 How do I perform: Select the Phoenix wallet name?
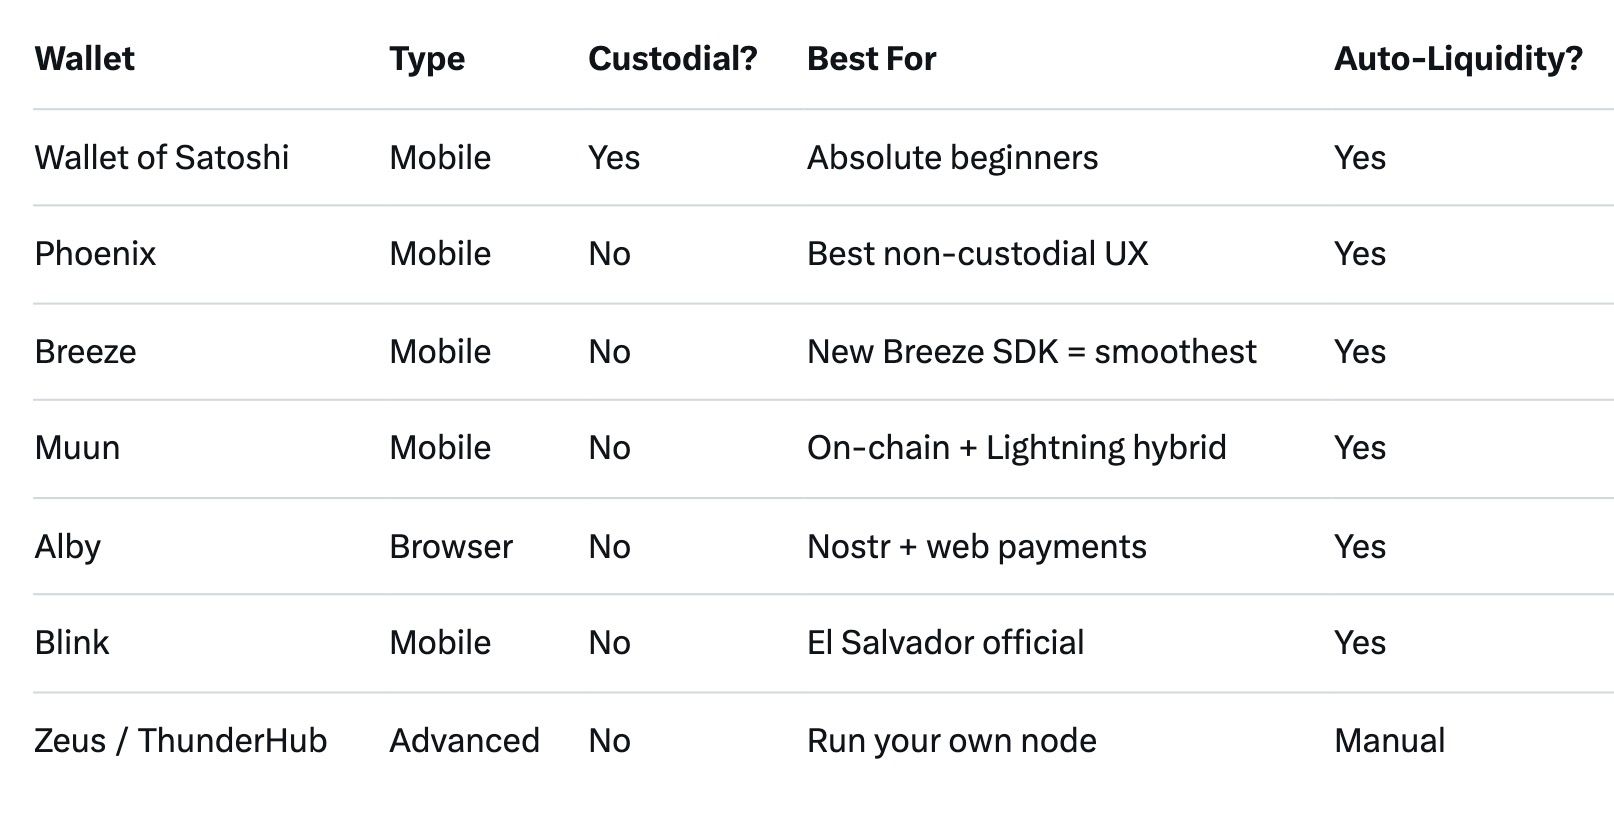(x=95, y=253)
